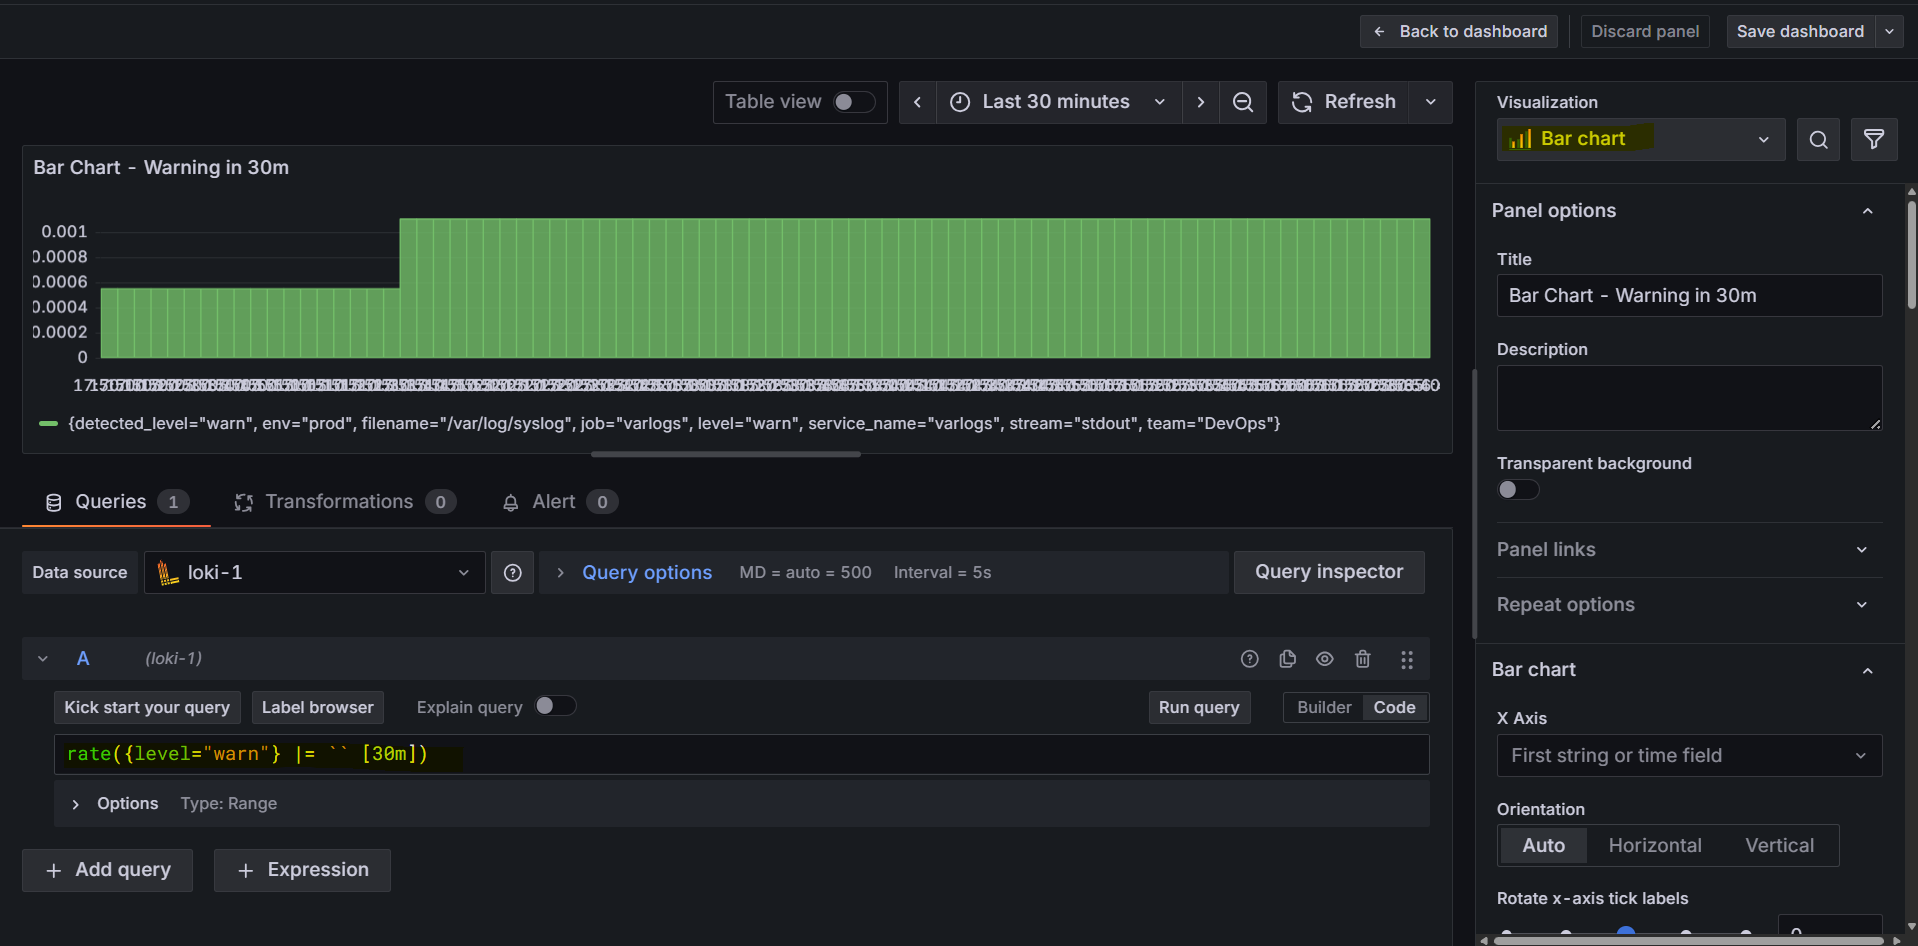
Task: Open the data source help icon
Action: pos(512,573)
